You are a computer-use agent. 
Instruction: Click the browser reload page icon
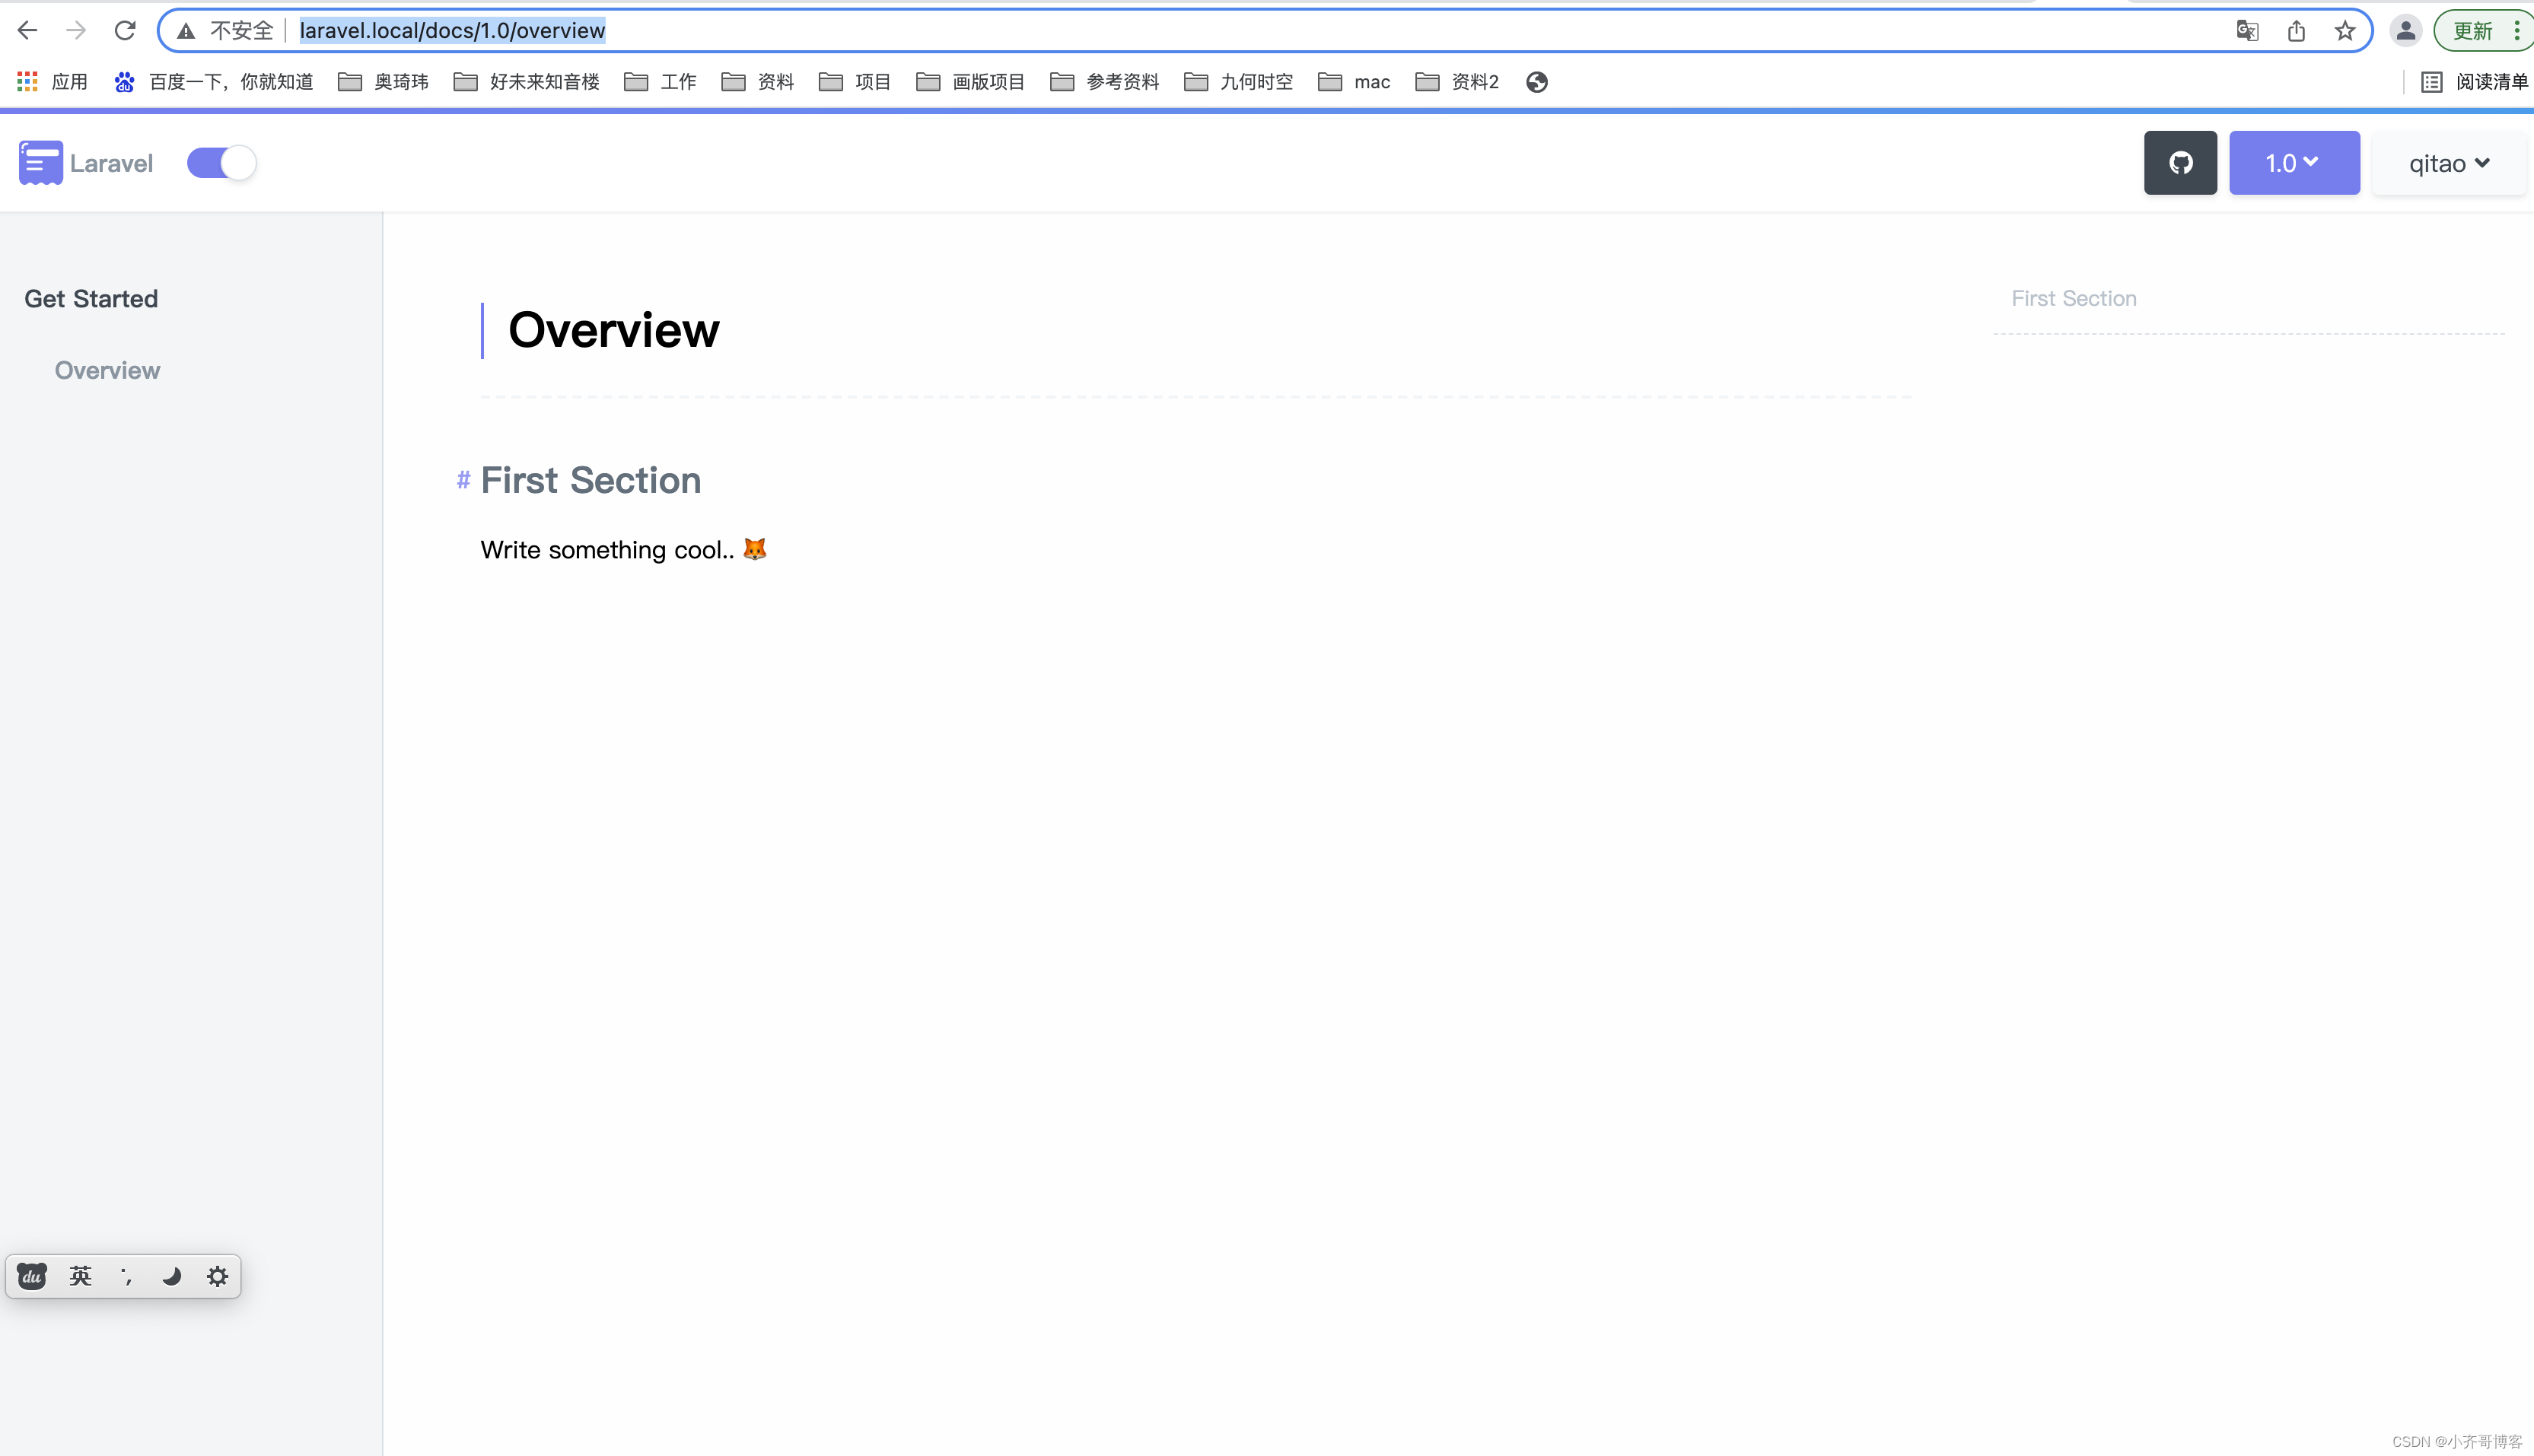pyautogui.click(x=125, y=31)
